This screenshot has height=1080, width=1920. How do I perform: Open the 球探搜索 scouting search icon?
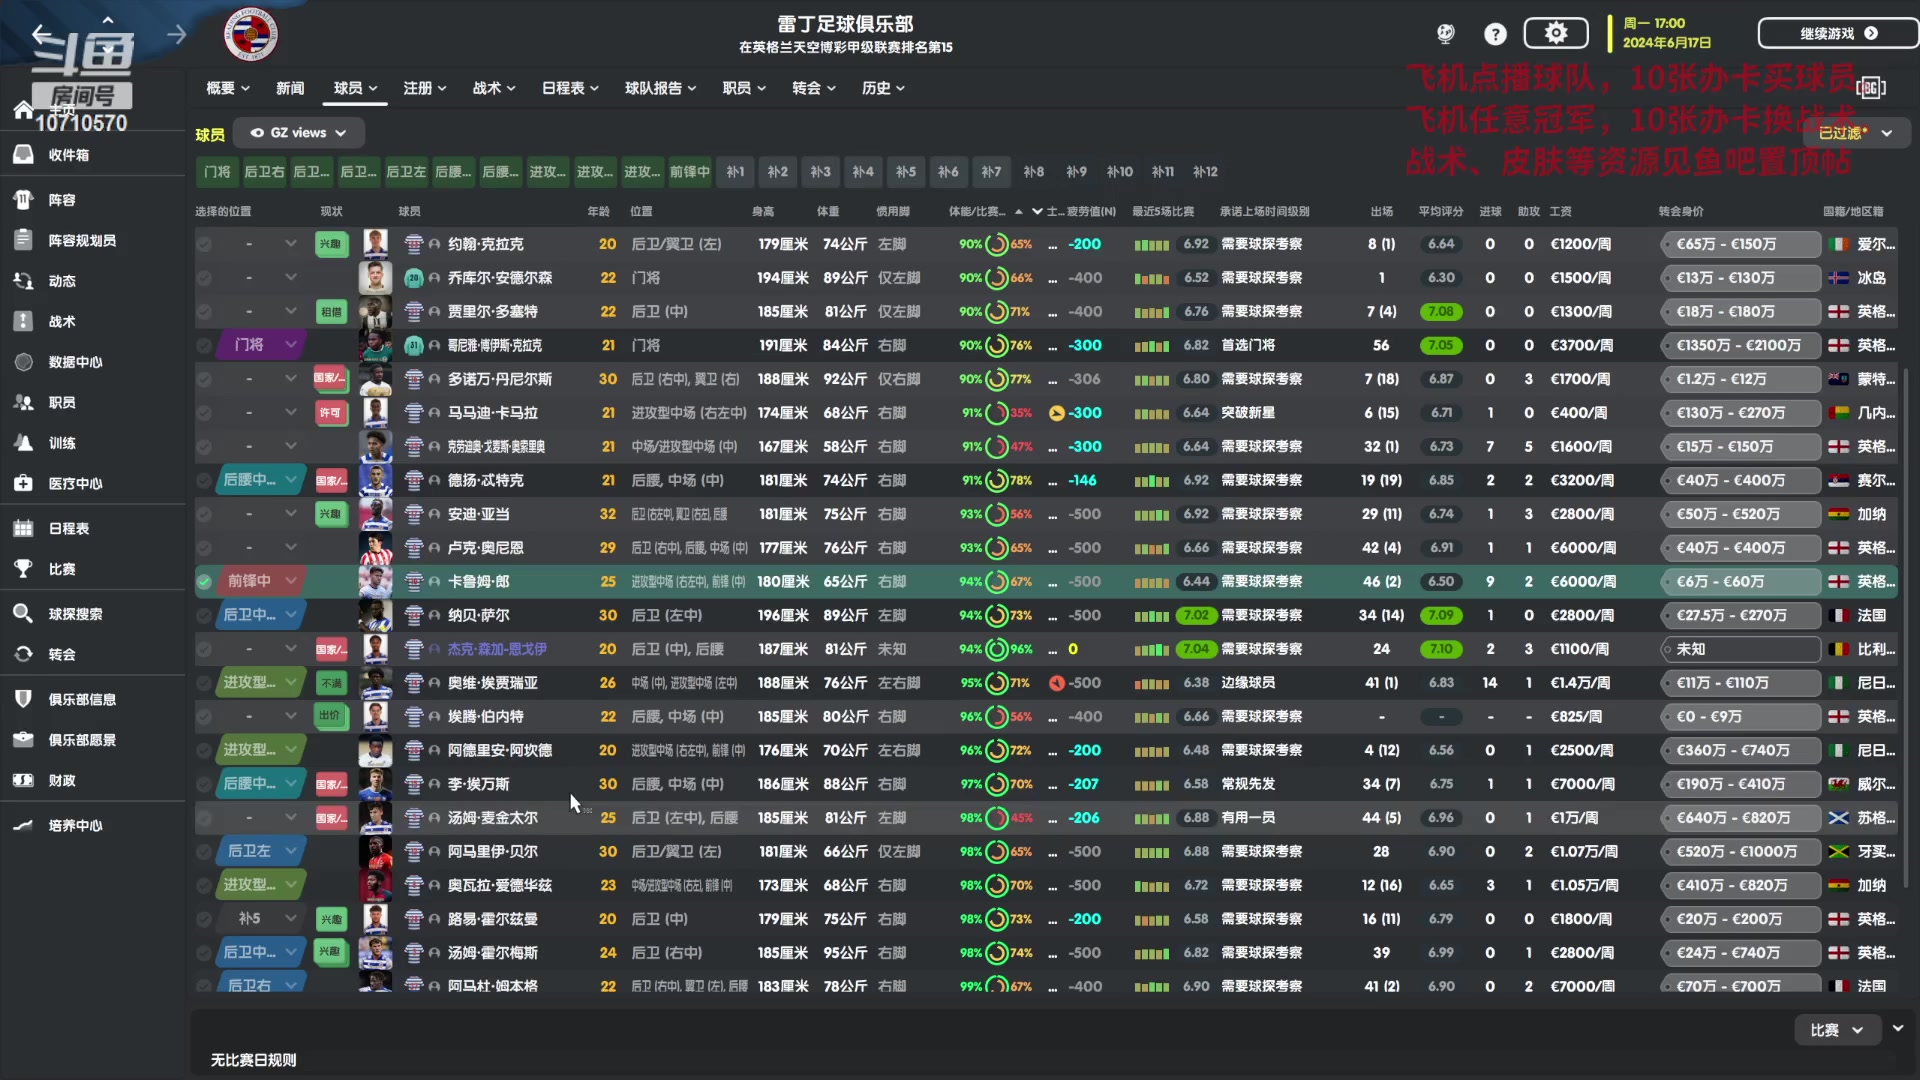pyautogui.click(x=23, y=614)
